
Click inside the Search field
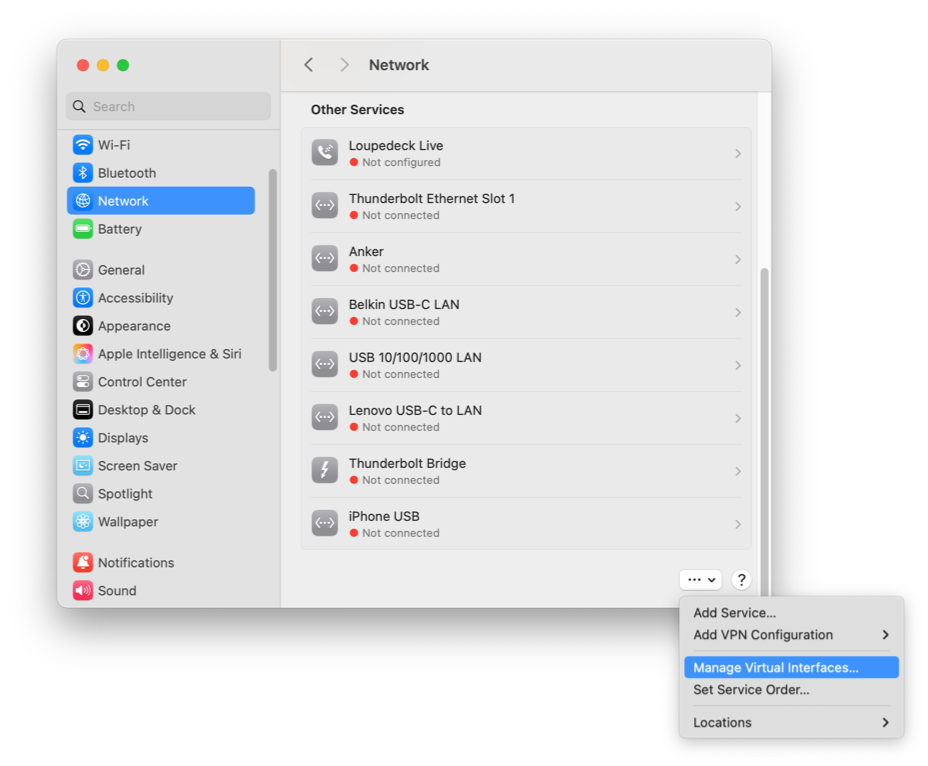[167, 106]
